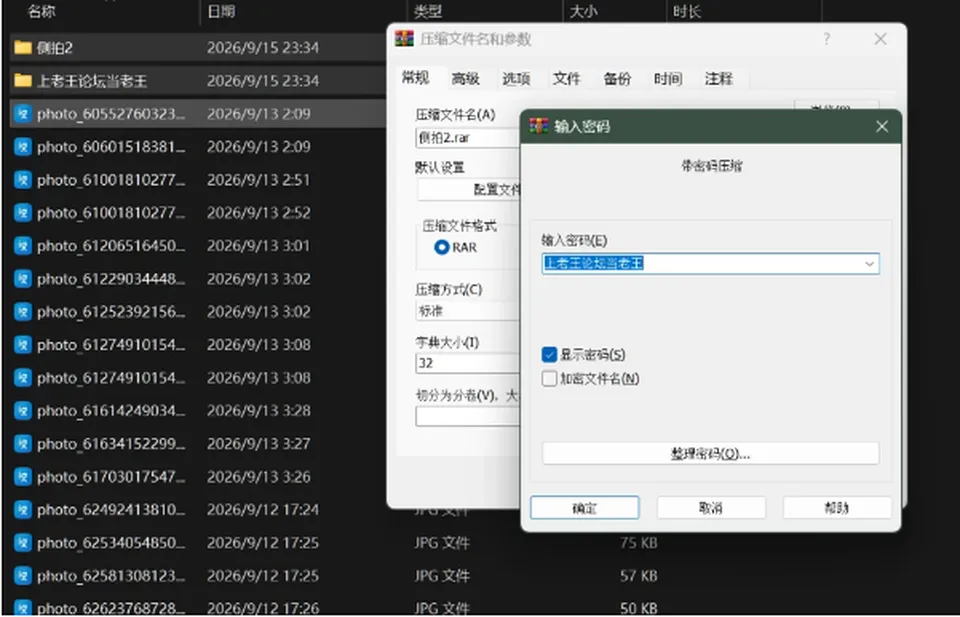Close the 压缩文件名和参数 dialog

880,39
